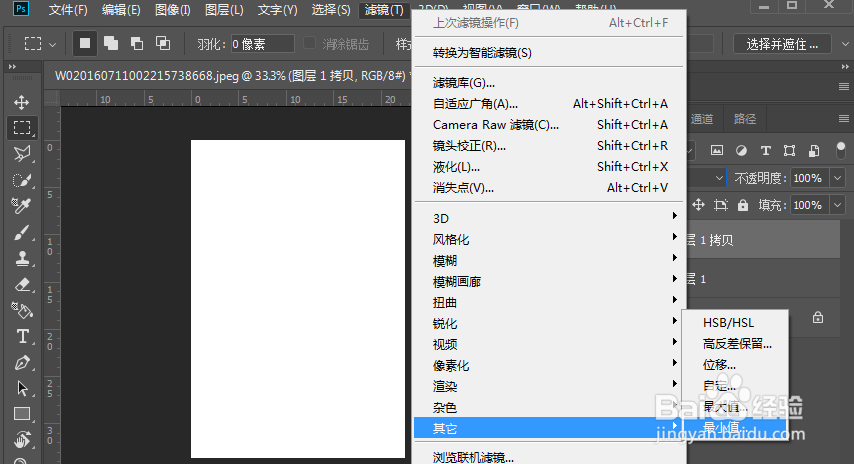Viewport: 854px width, 464px height.
Task: Select the Eraser tool
Action: pyautogui.click(x=22, y=284)
